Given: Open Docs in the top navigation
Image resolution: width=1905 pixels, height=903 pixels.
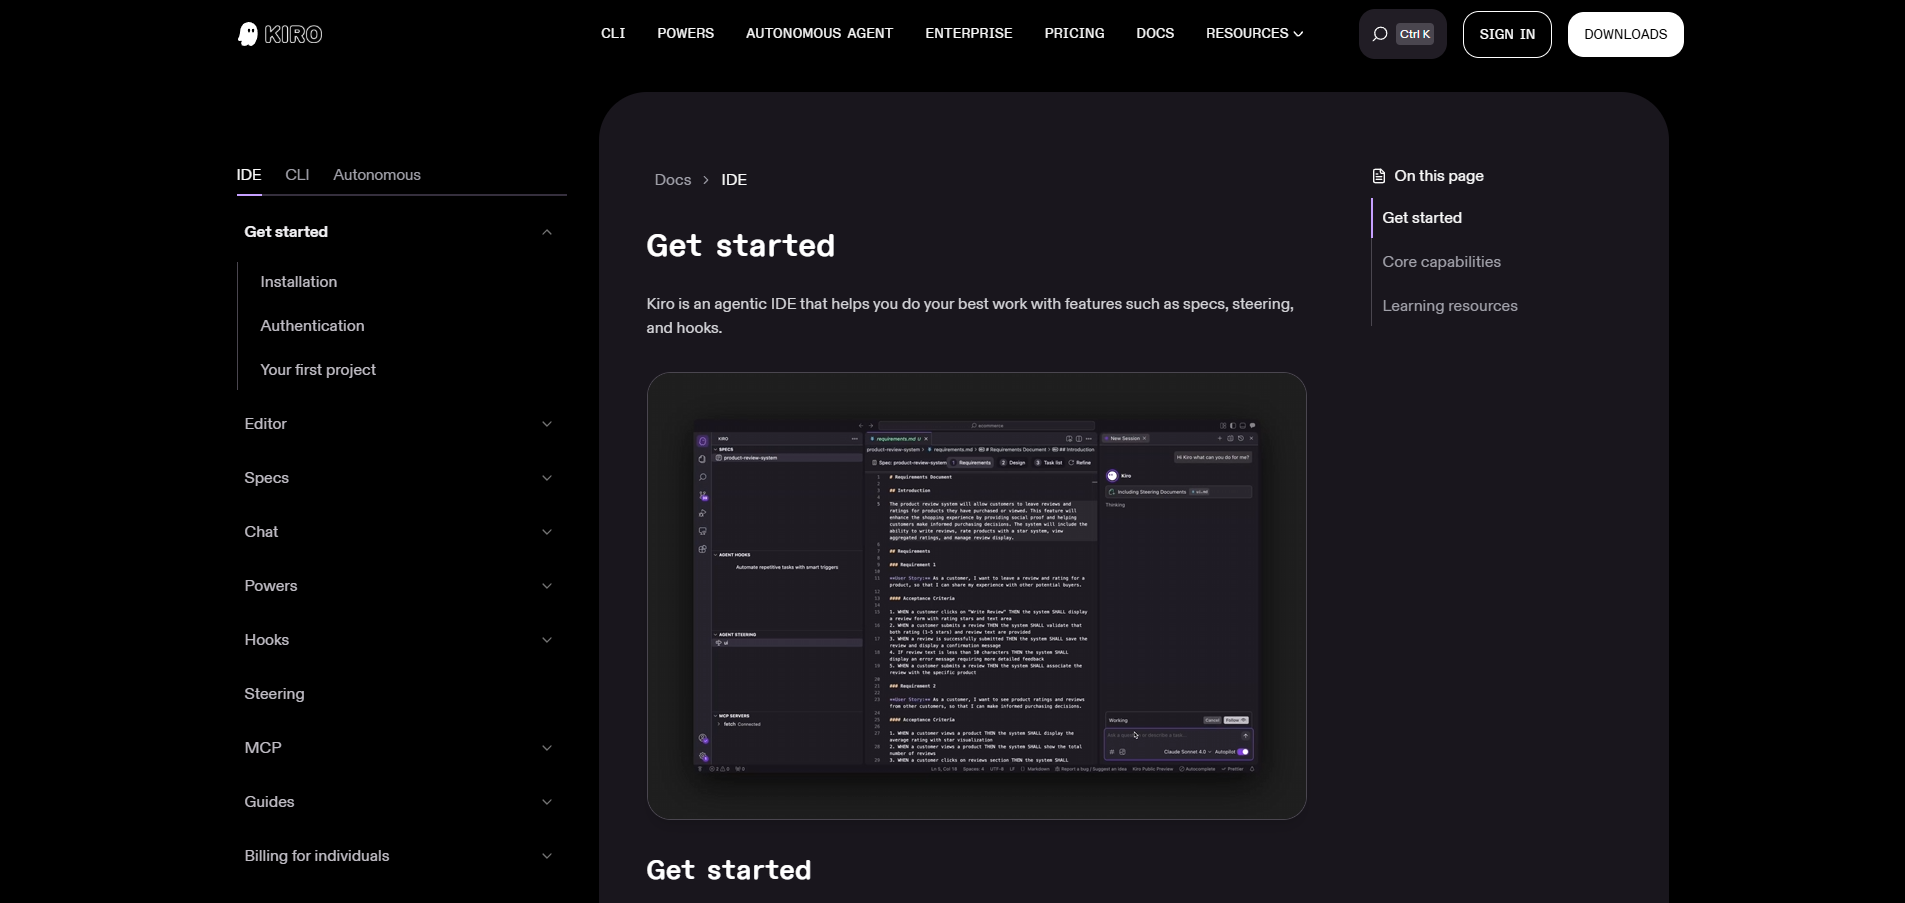Looking at the screenshot, I should [x=1155, y=33].
